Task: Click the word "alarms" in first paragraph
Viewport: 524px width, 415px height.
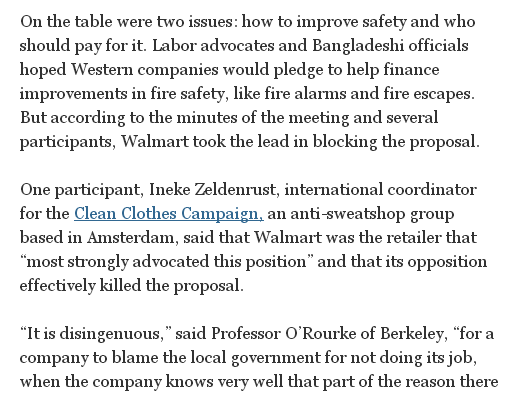Action: [x=320, y=94]
